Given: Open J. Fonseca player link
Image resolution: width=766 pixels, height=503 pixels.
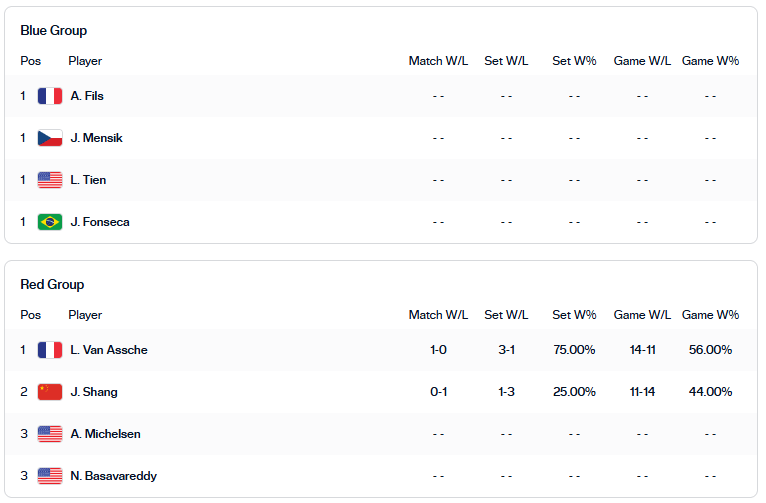Looking at the screenshot, I should pos(100,222).
